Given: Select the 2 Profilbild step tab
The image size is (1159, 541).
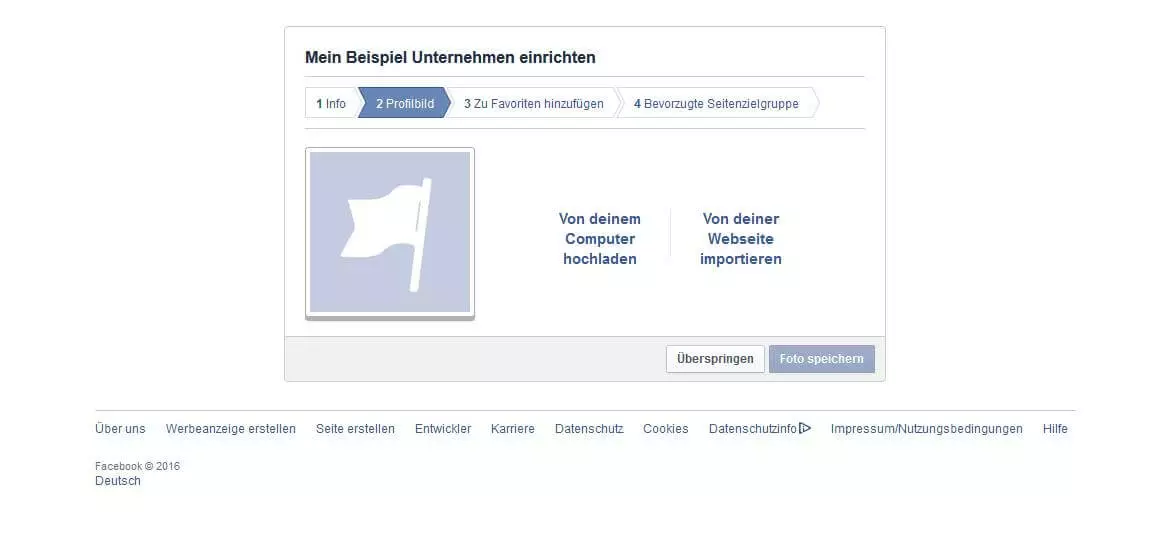Looking at the screenshot, I should point(405,104).
